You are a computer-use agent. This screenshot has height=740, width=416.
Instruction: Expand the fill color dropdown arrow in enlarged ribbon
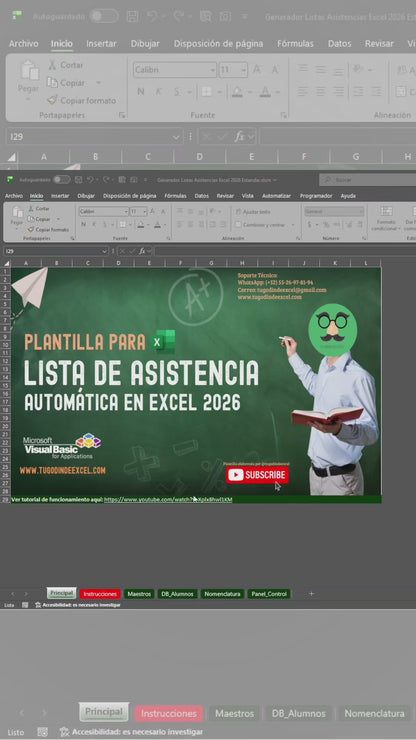(249, 92)
